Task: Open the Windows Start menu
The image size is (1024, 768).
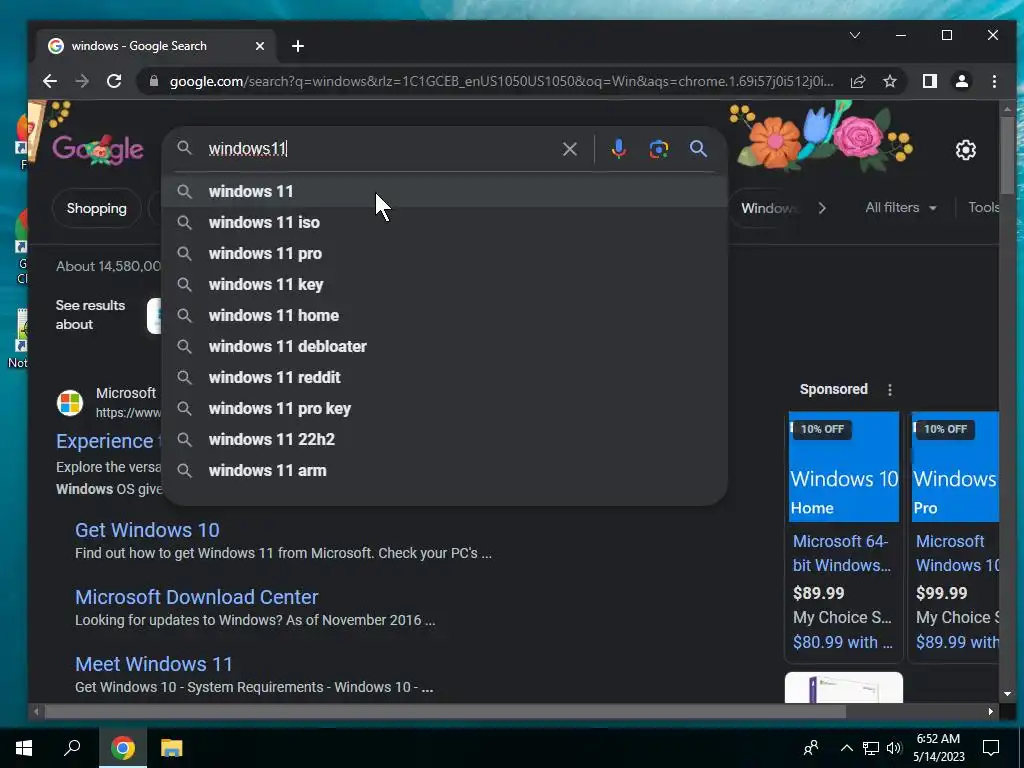Action: coord(24,748)
